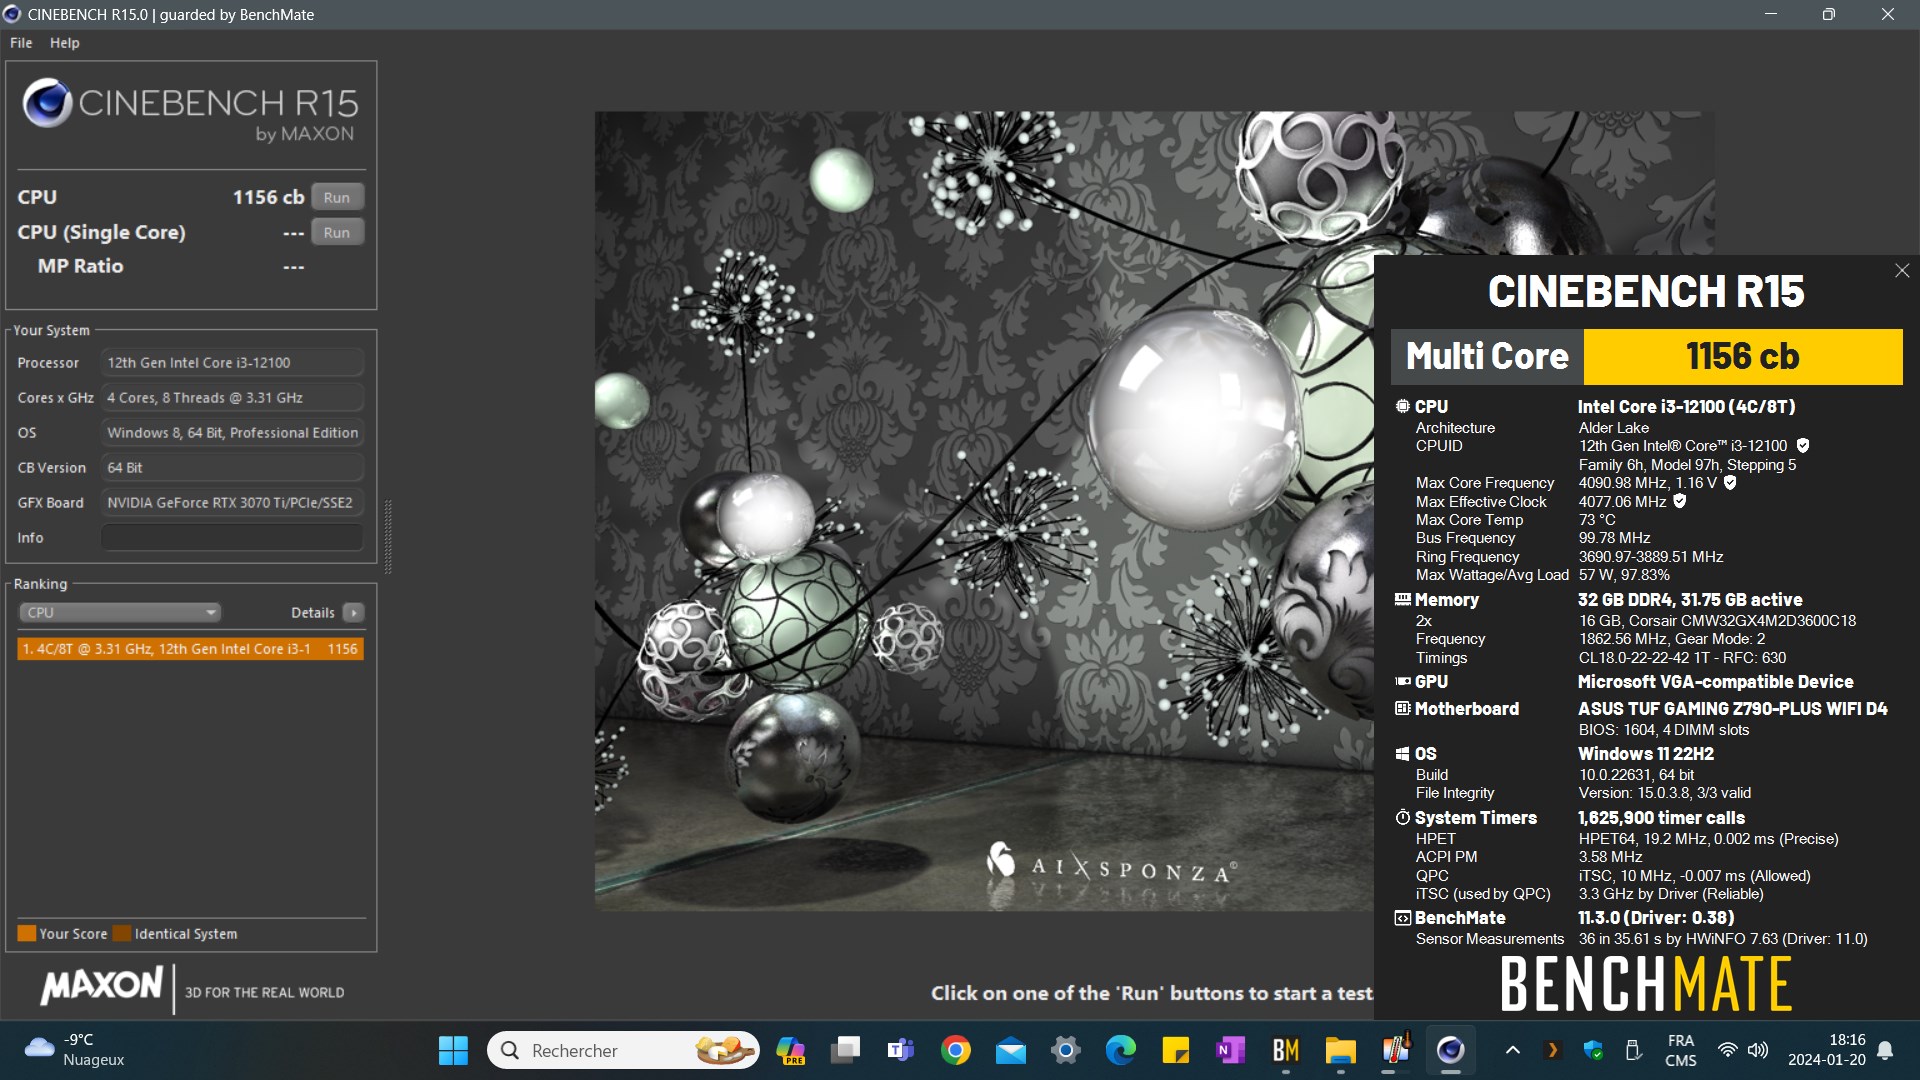Run the CPU (Single Core) test
The image size is (1920, 1080).
click(x=337, y=232)
